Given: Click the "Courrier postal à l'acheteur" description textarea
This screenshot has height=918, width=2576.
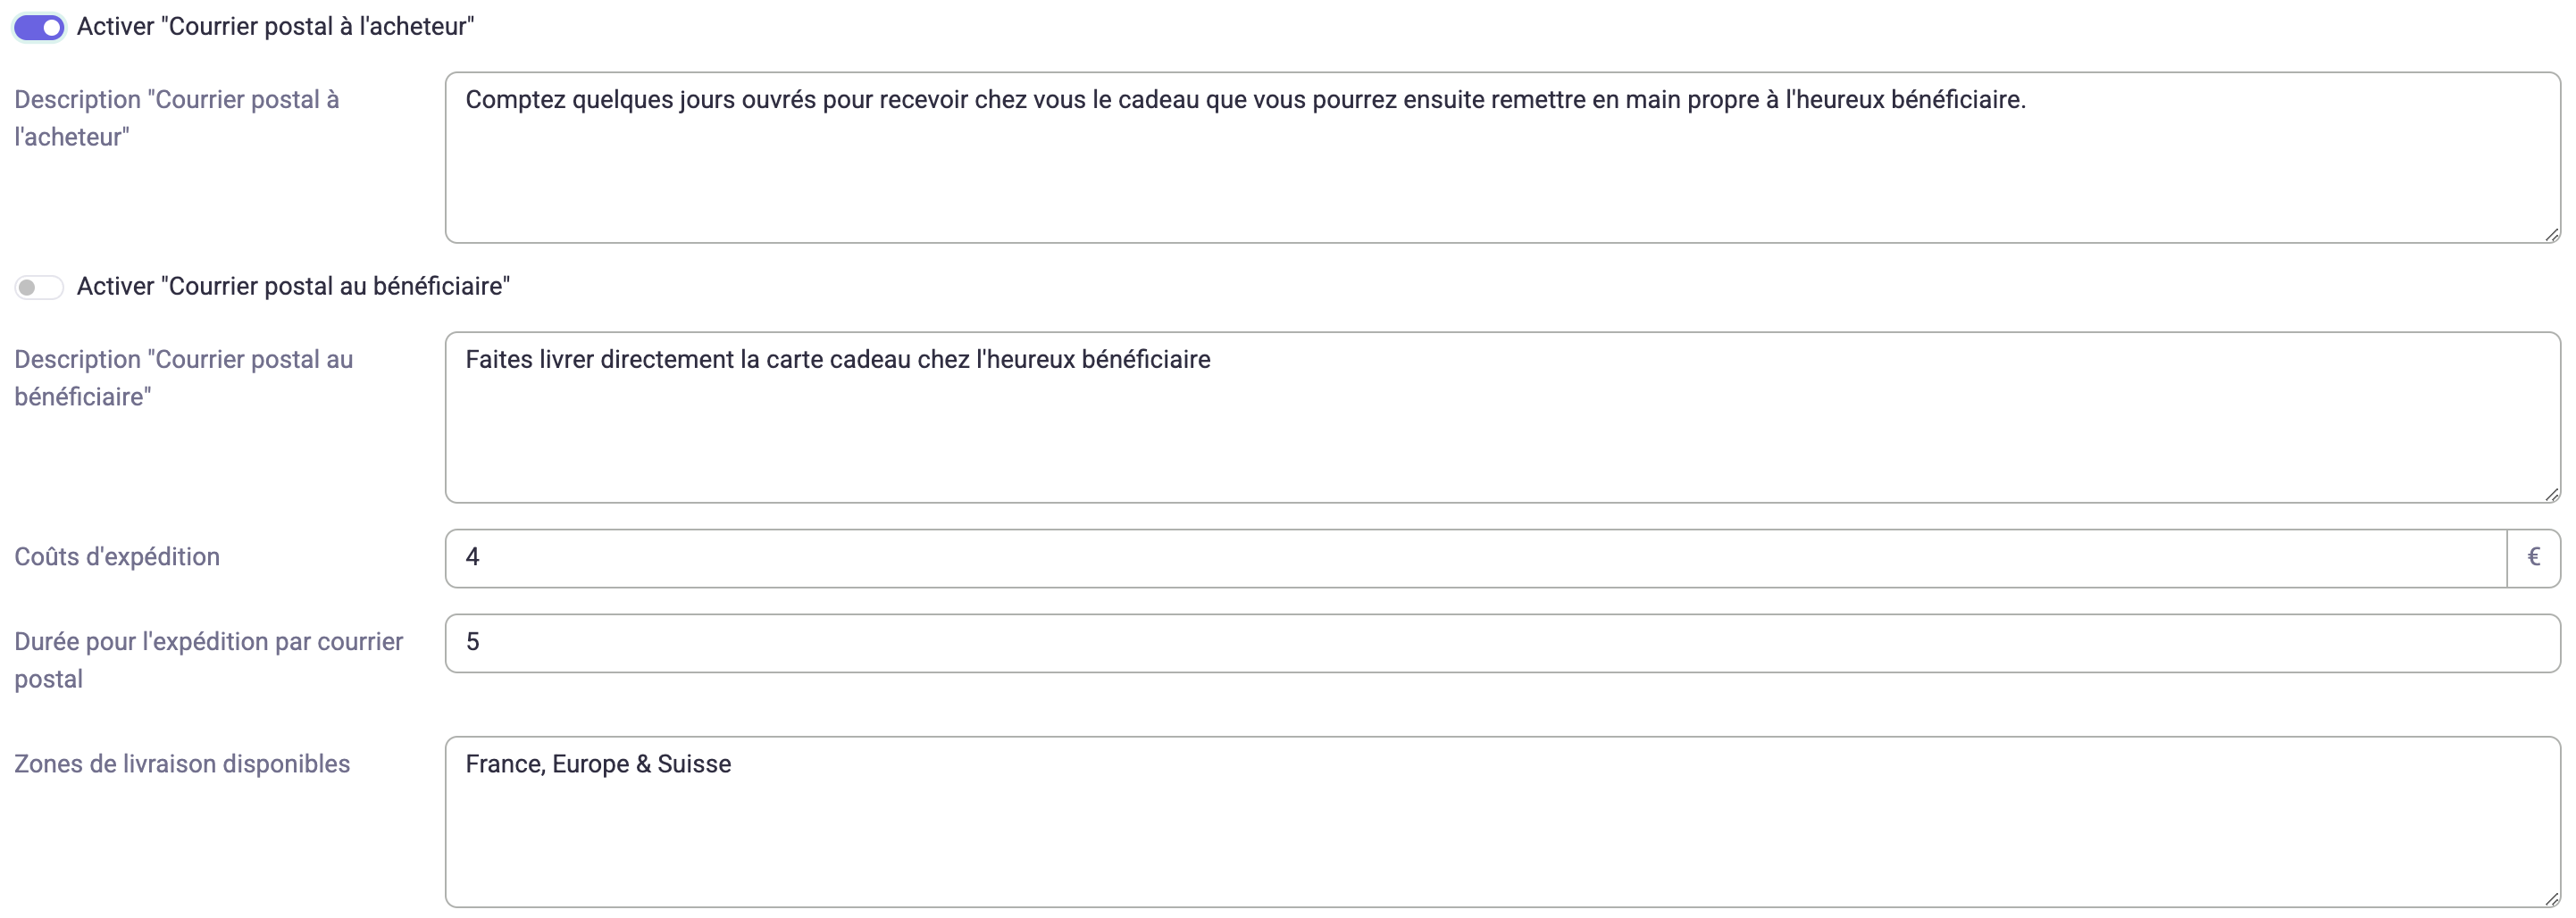Looking at the screenshot, I should tap(1502, 157).
